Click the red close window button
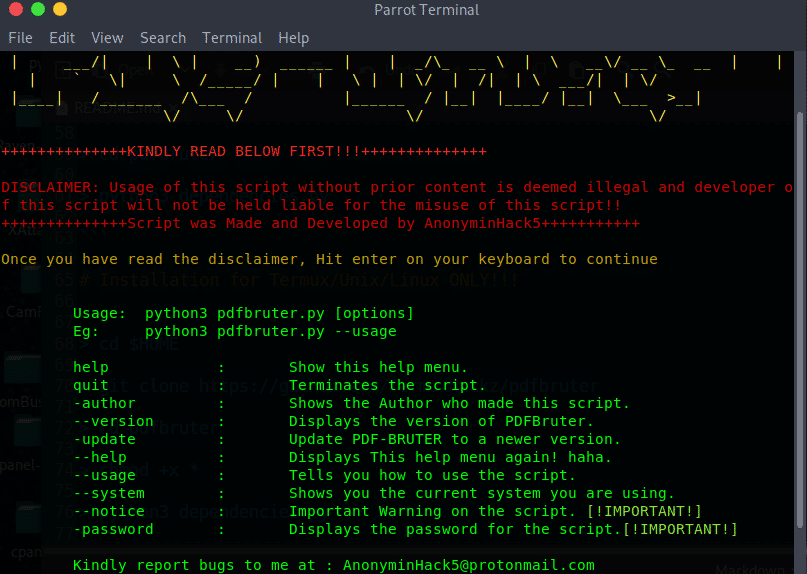 tap(16, 9)
